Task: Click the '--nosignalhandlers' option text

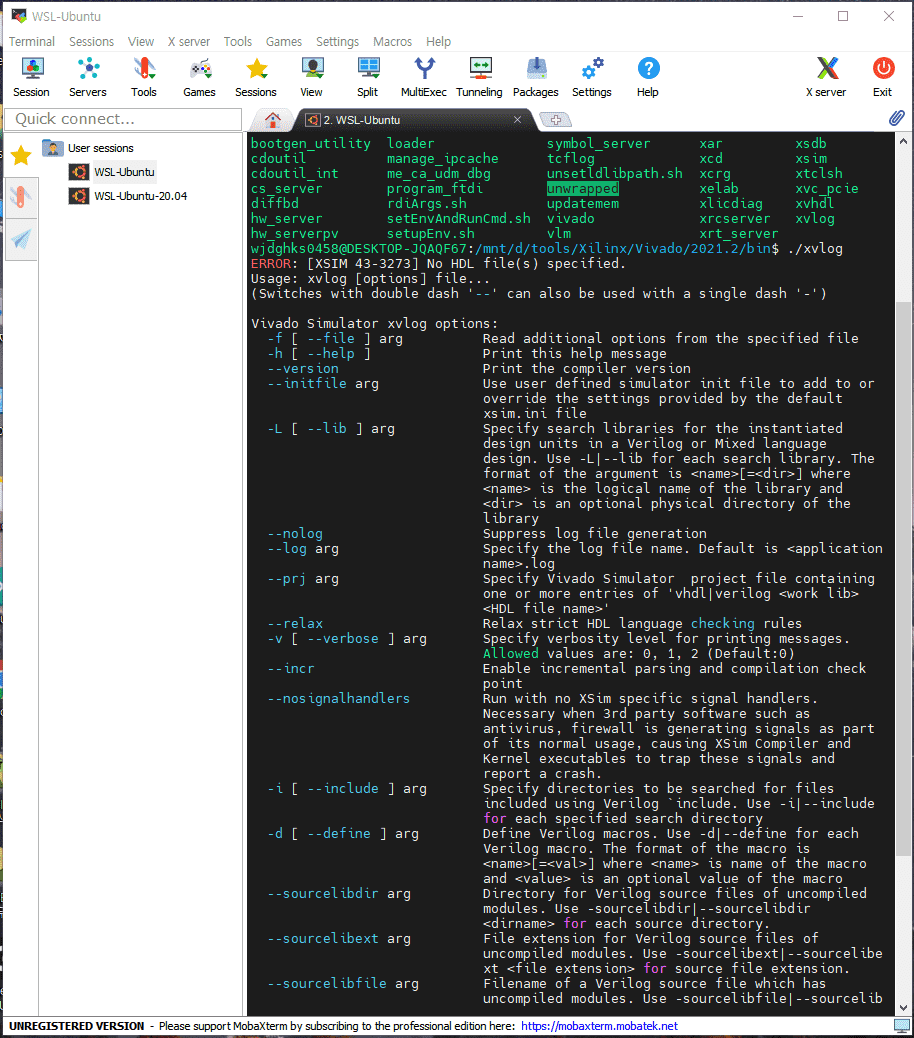Action: coord(338,698)
